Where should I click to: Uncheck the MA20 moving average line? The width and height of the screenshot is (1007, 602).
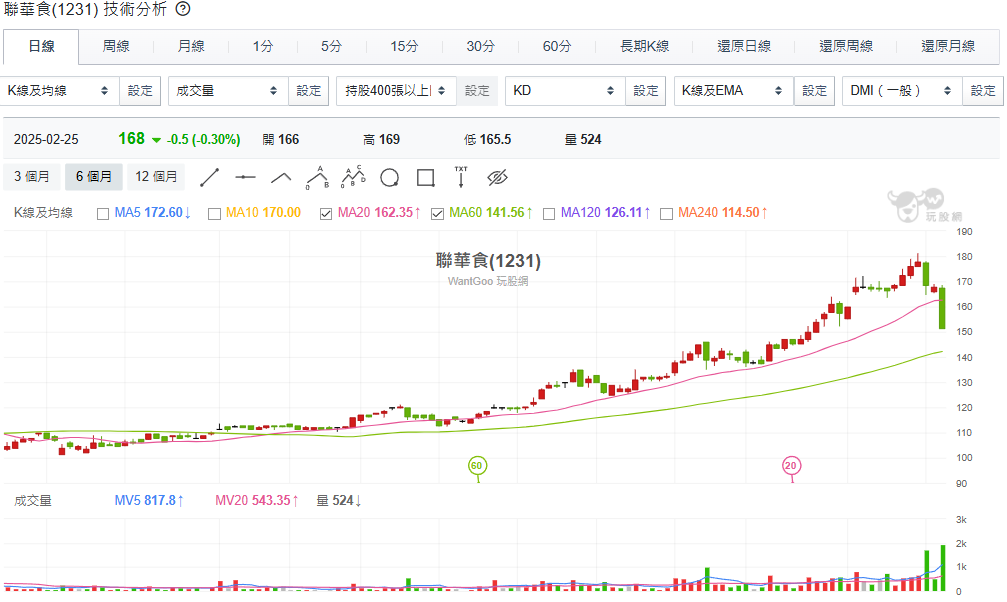coord(326,213)
